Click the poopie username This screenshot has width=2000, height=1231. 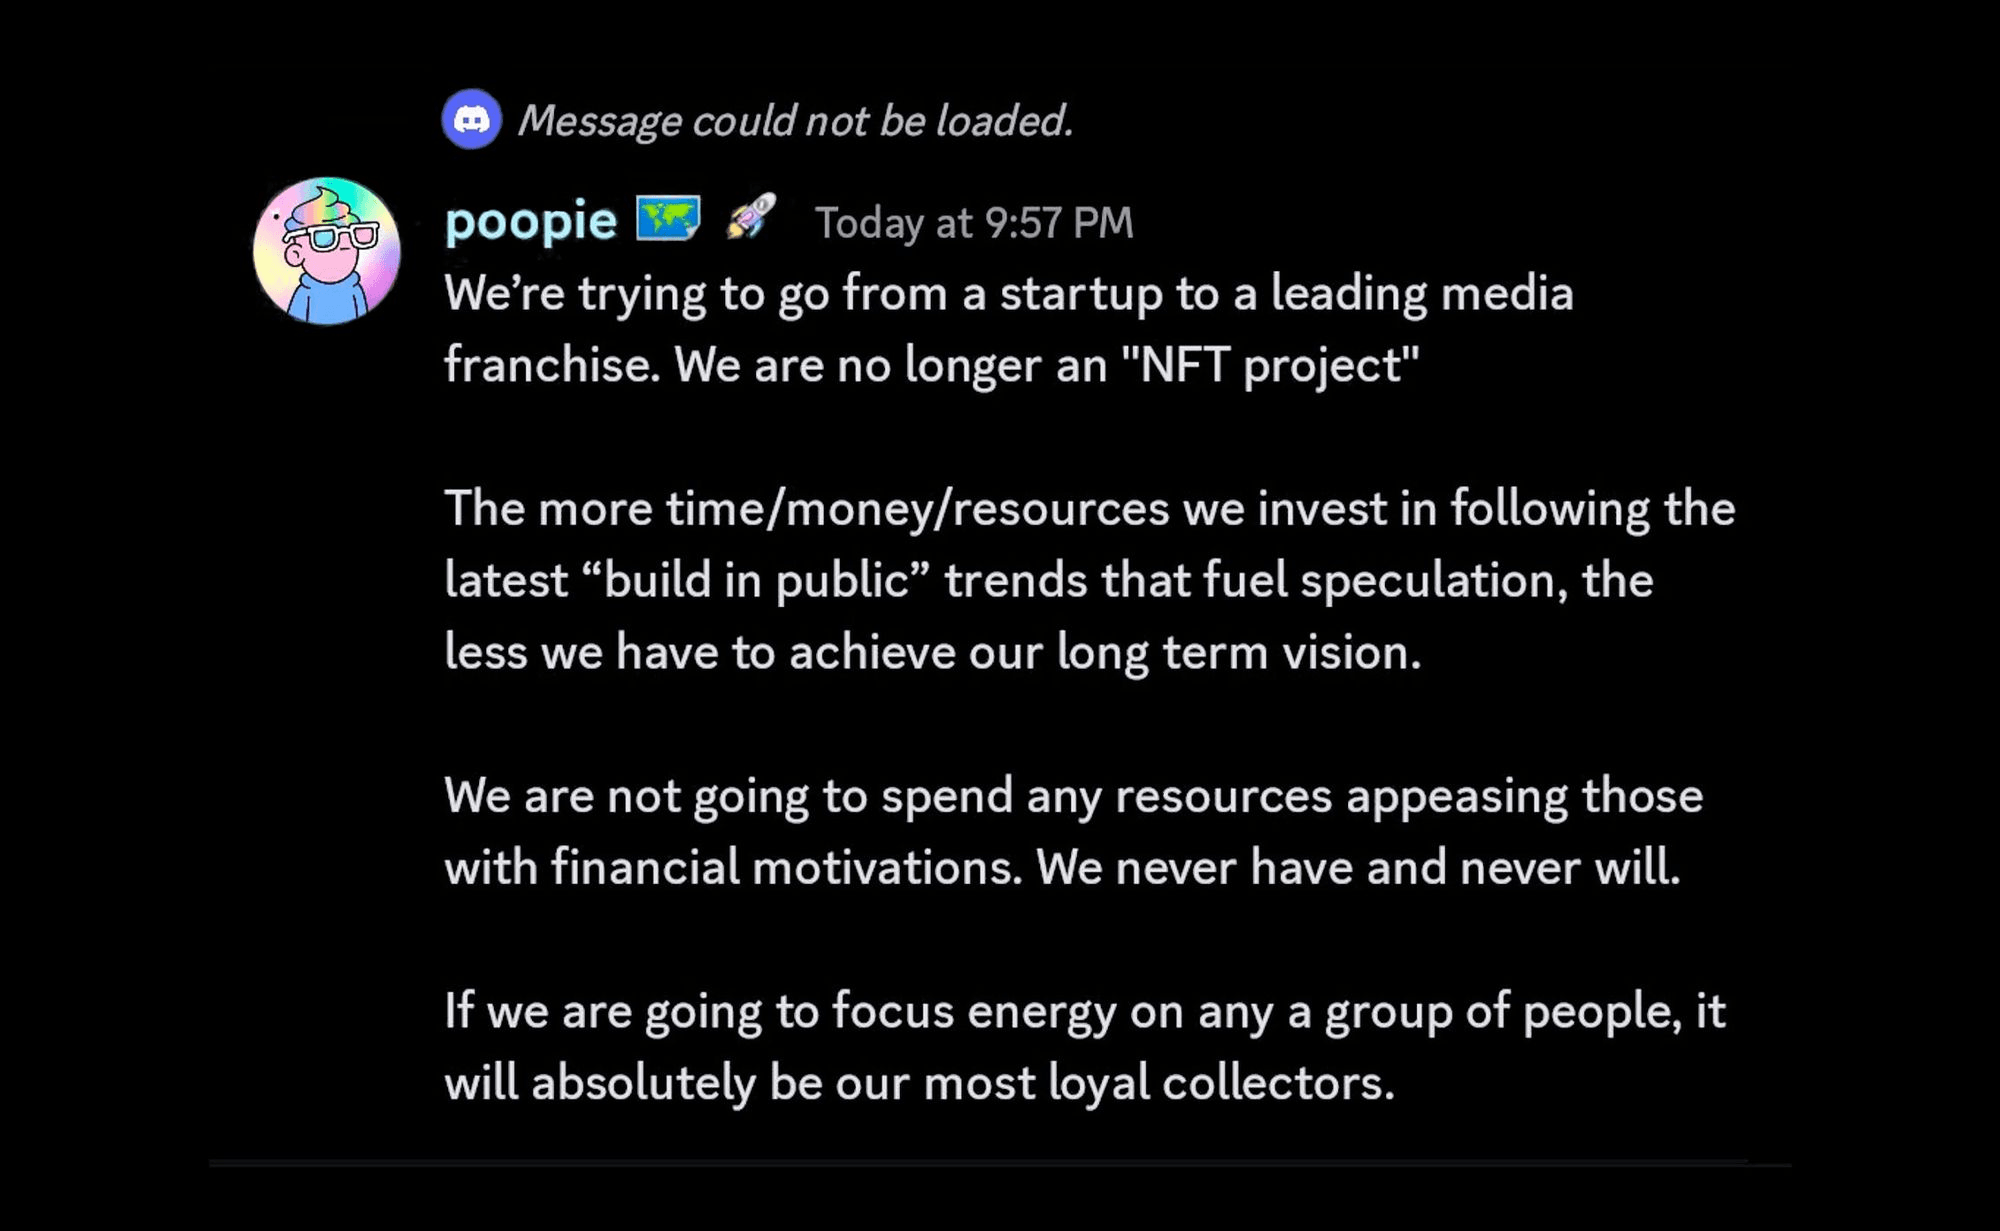531,221
